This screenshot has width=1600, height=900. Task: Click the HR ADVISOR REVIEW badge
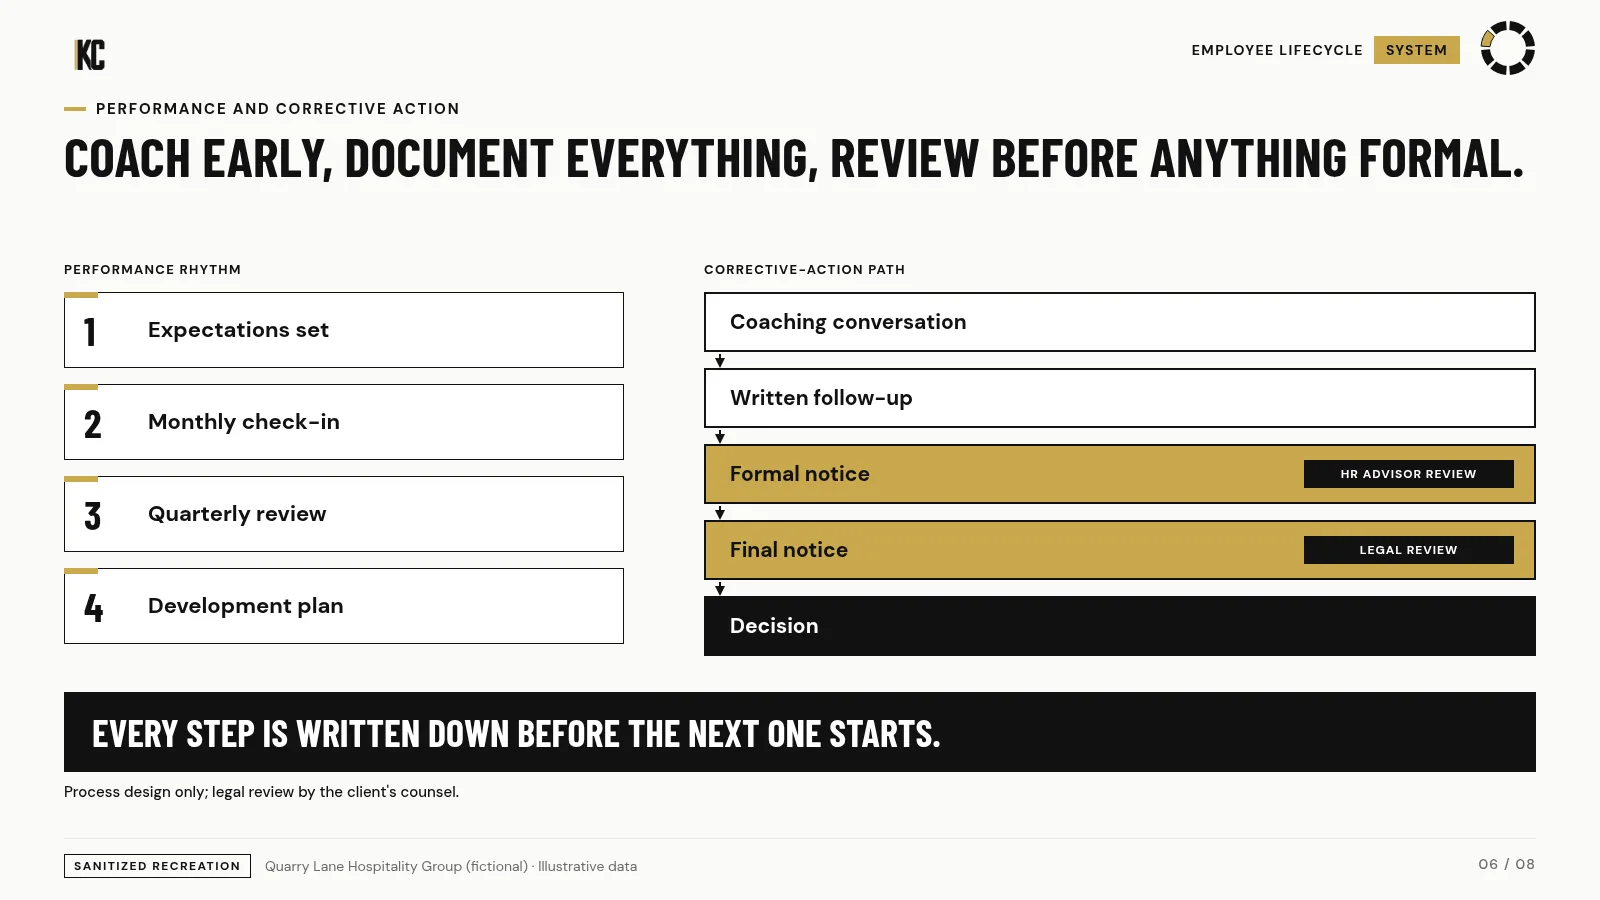click(1408, 474)
